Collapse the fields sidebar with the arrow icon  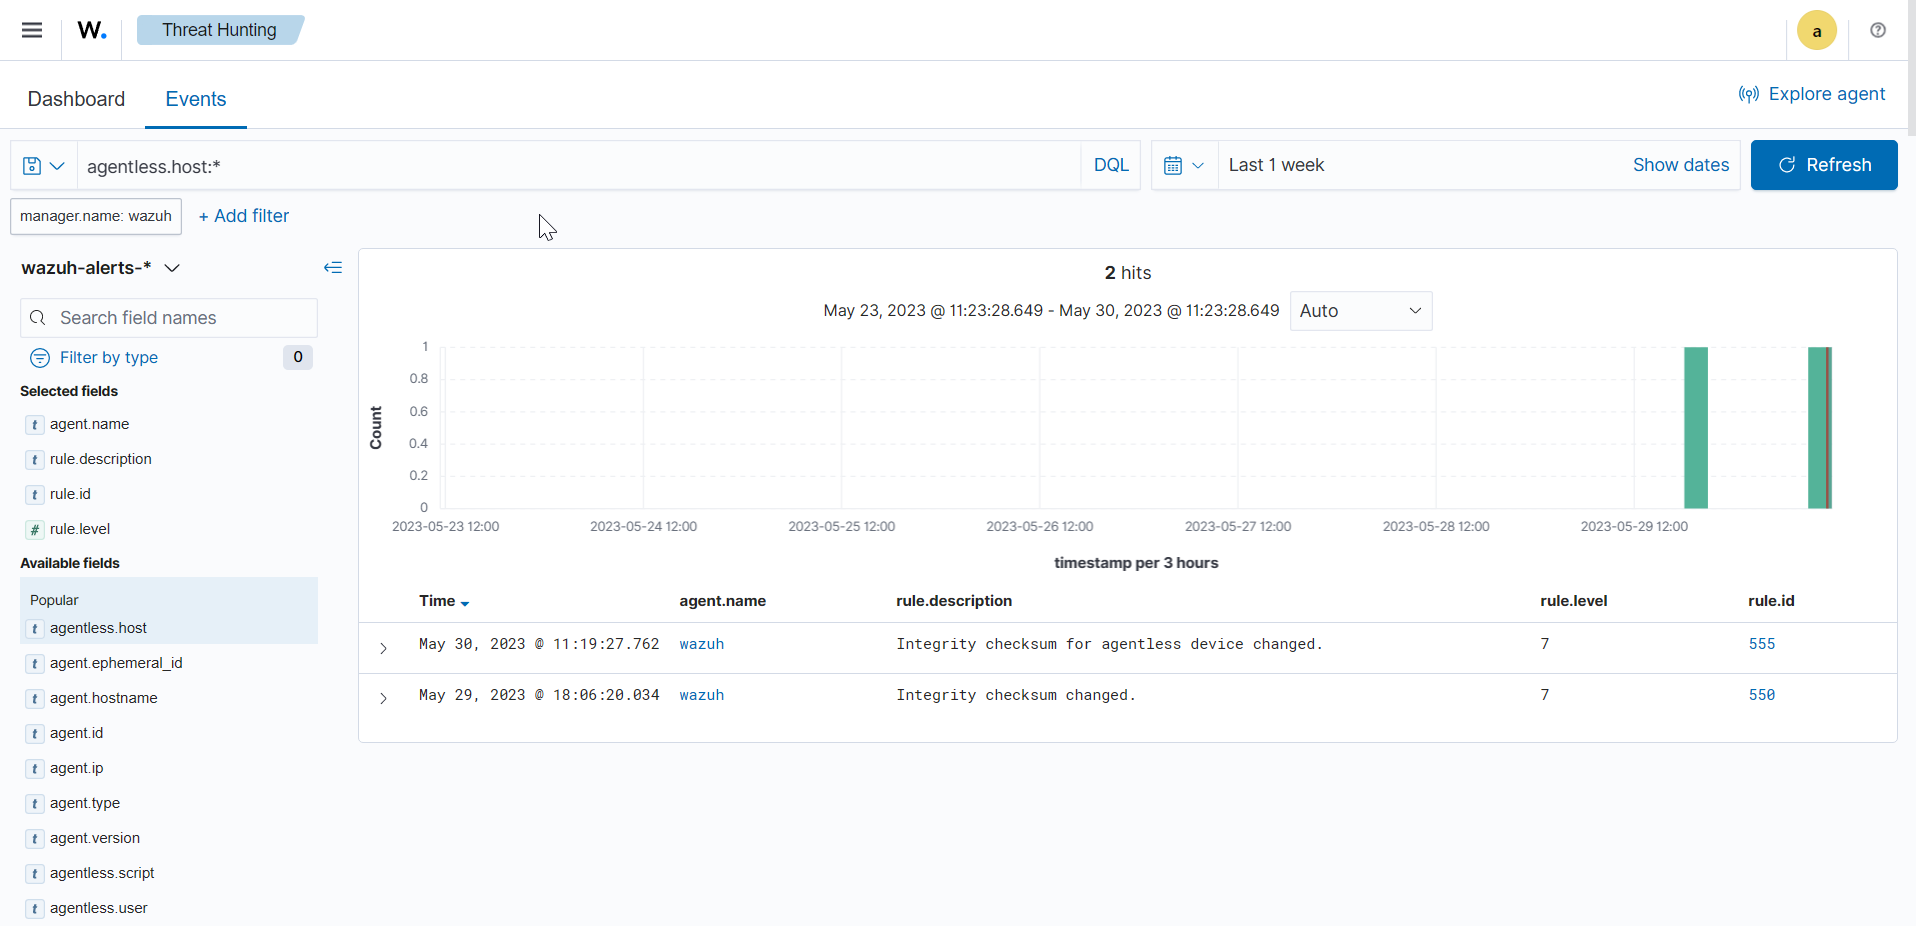333,267
